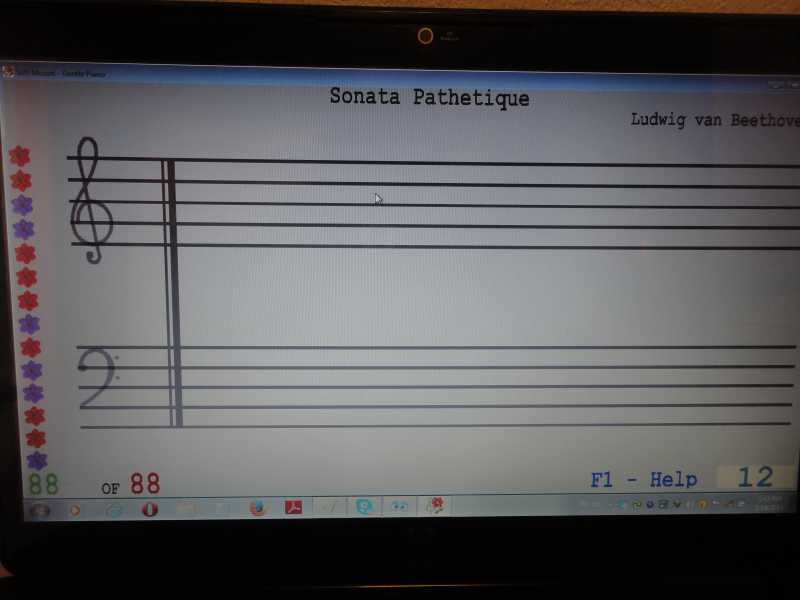Viewport: 800px width, 600px height.
Task: Open Internet Explorer from the taskbar
Action: 115,510
